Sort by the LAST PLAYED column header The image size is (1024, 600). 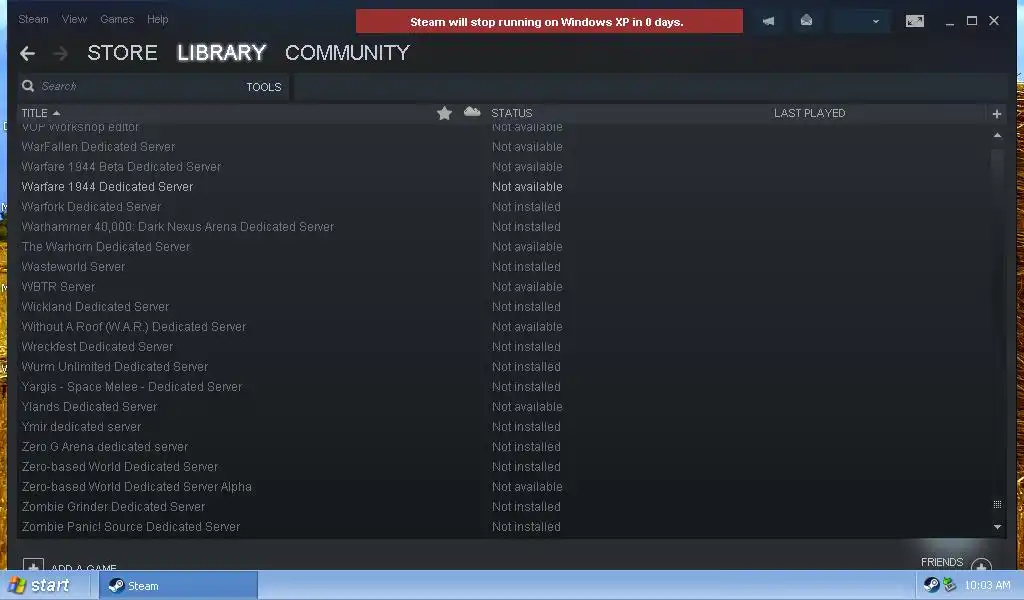coord(810,113)
